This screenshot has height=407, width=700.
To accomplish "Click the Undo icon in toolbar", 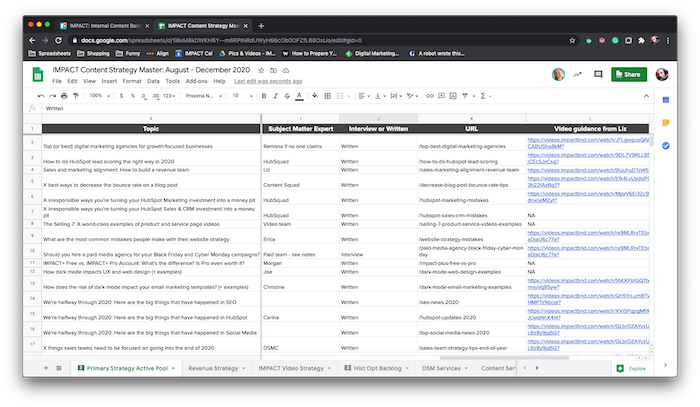I will click(41, 96).
